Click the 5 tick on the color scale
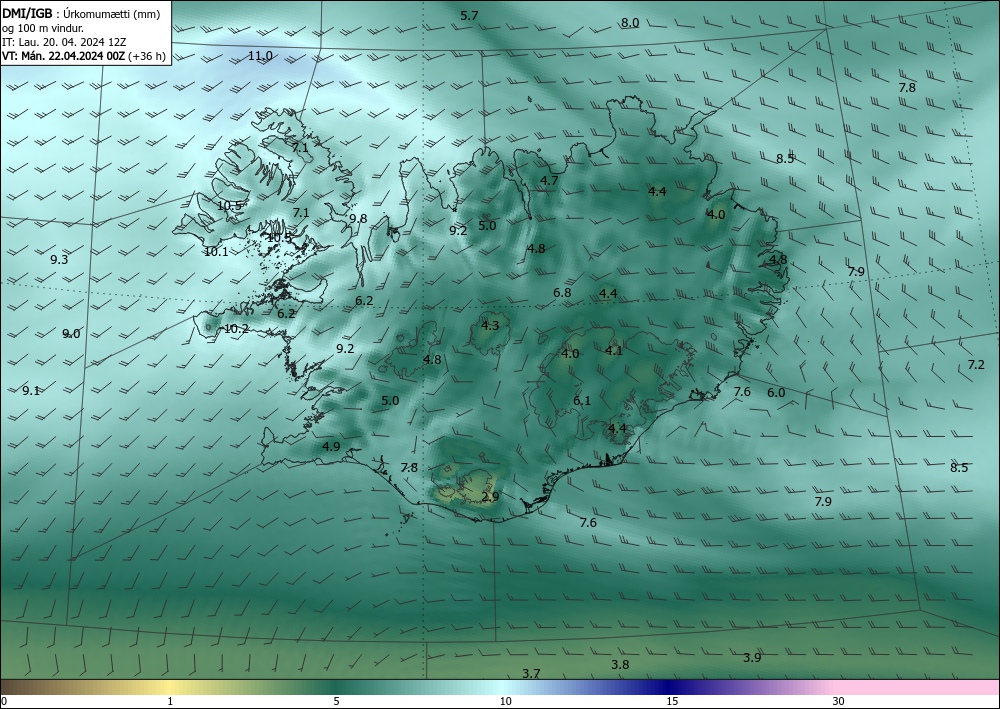This screenshot has width=1000, height=709. [x=336, y=701]
